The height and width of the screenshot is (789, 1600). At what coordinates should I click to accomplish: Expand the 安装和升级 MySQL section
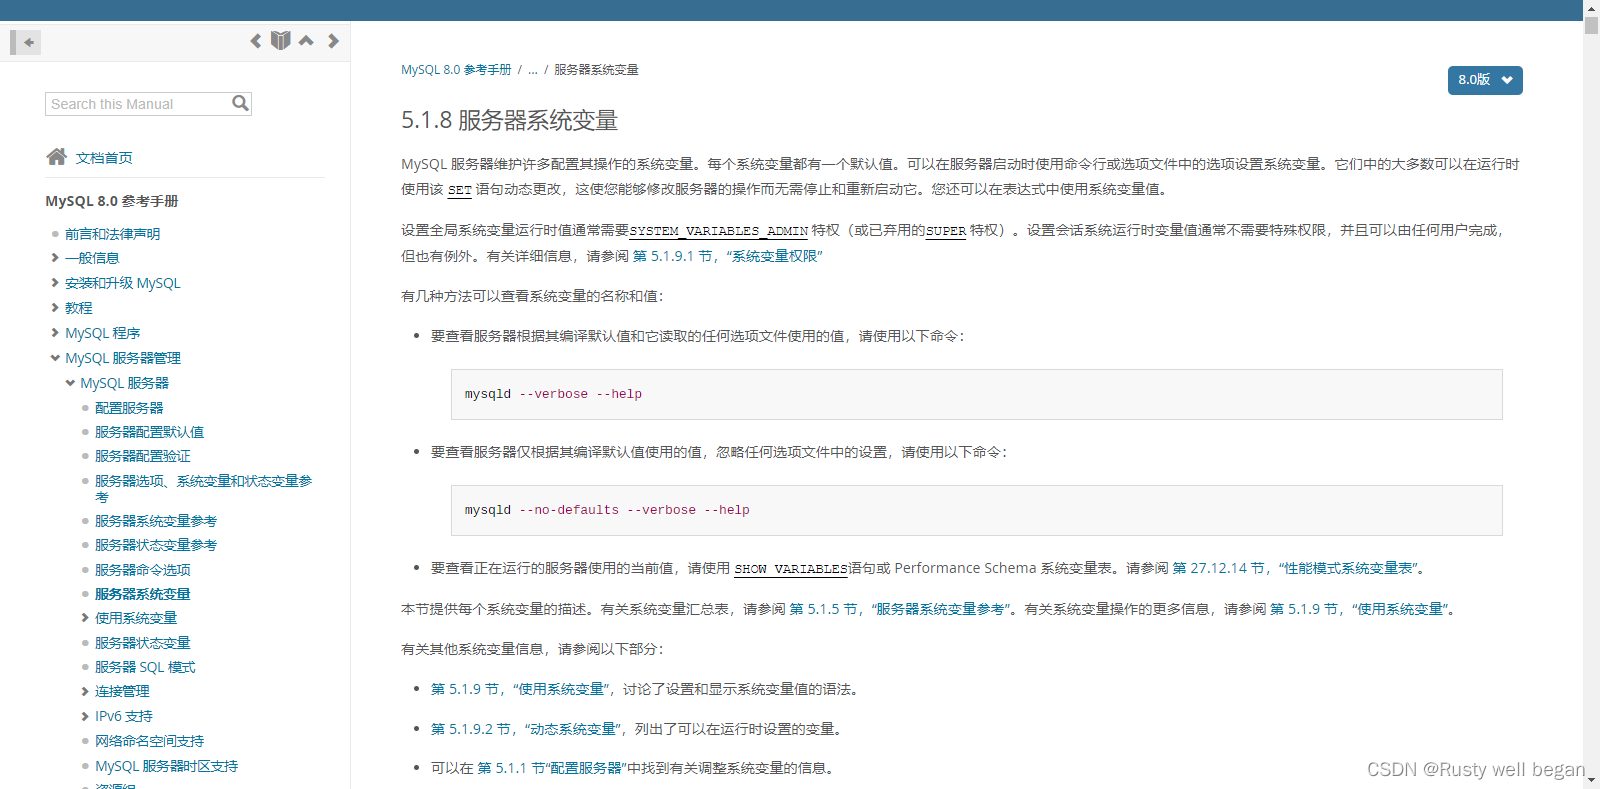click(55, 283)
